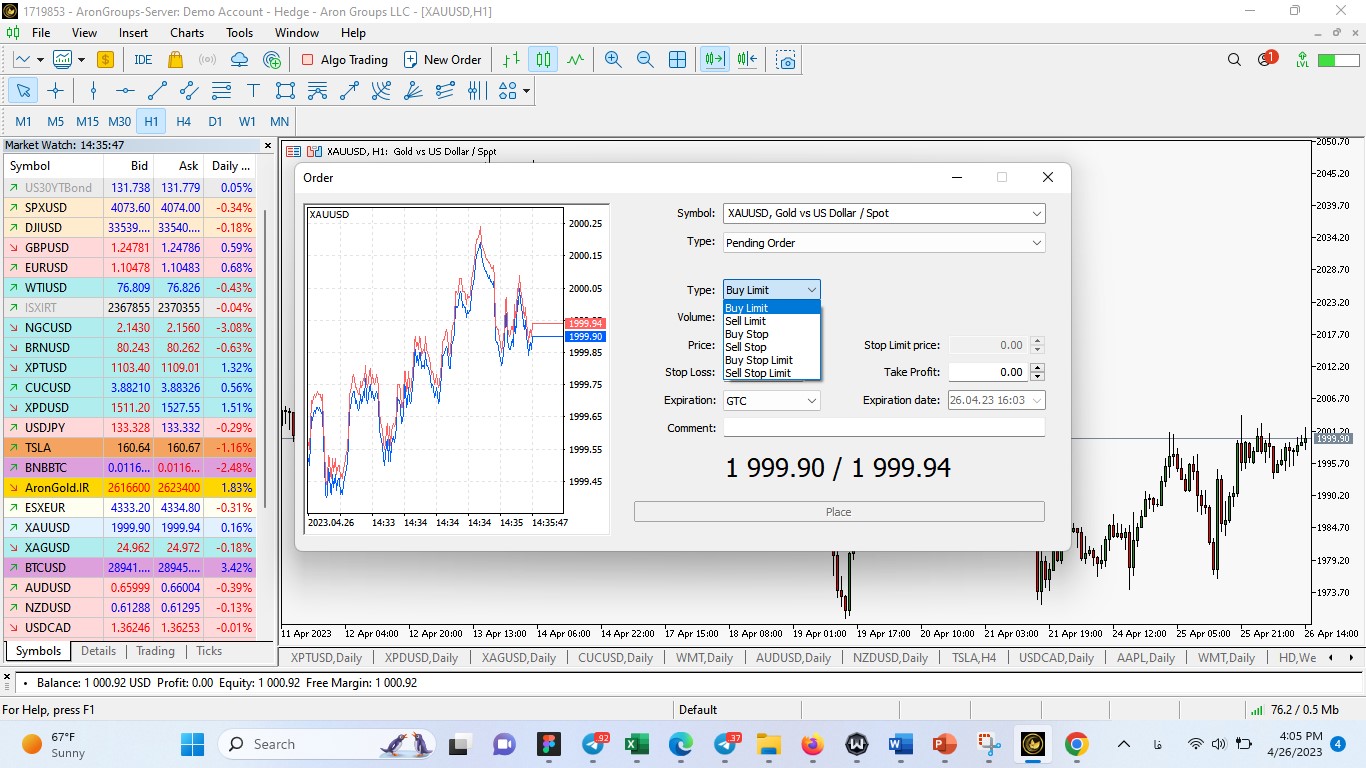Toggle Algo Trading on
1366x768 pixels.
click(344, 60)
